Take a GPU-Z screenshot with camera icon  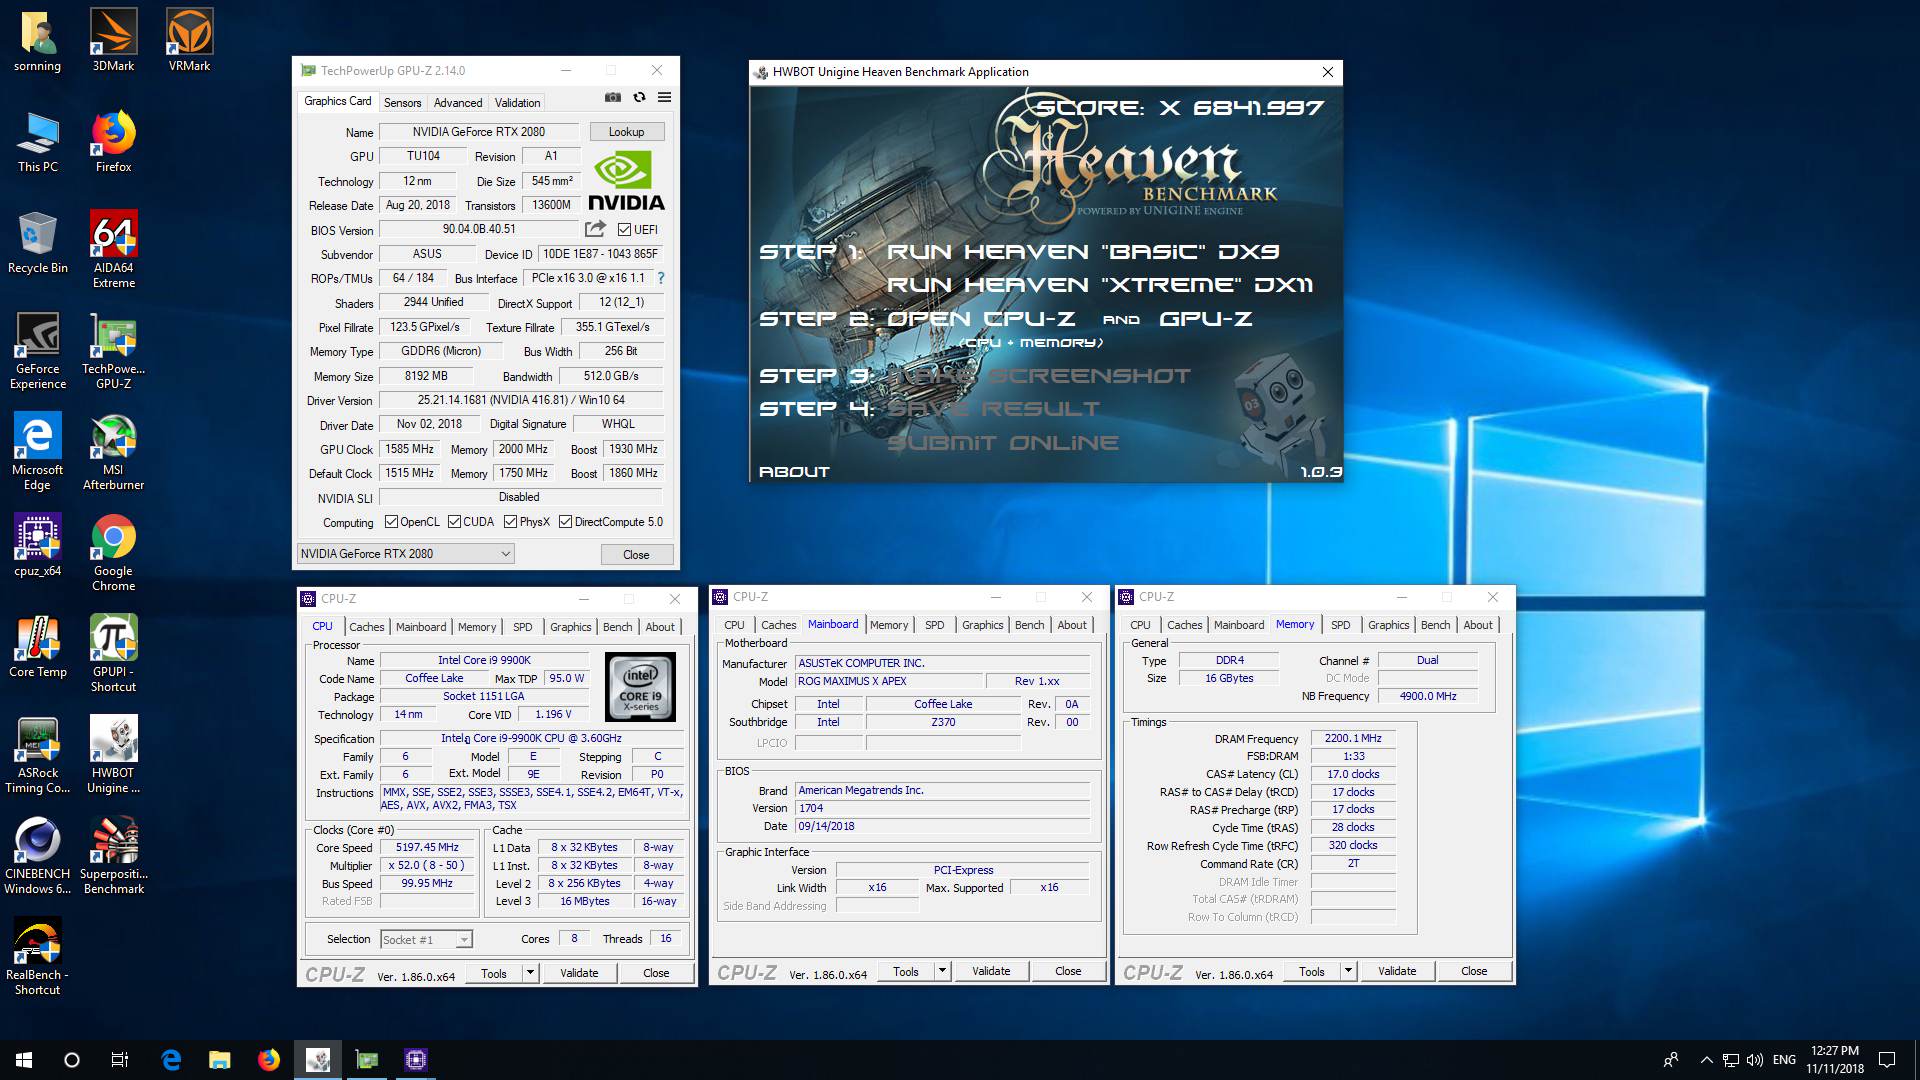[613, 98]
